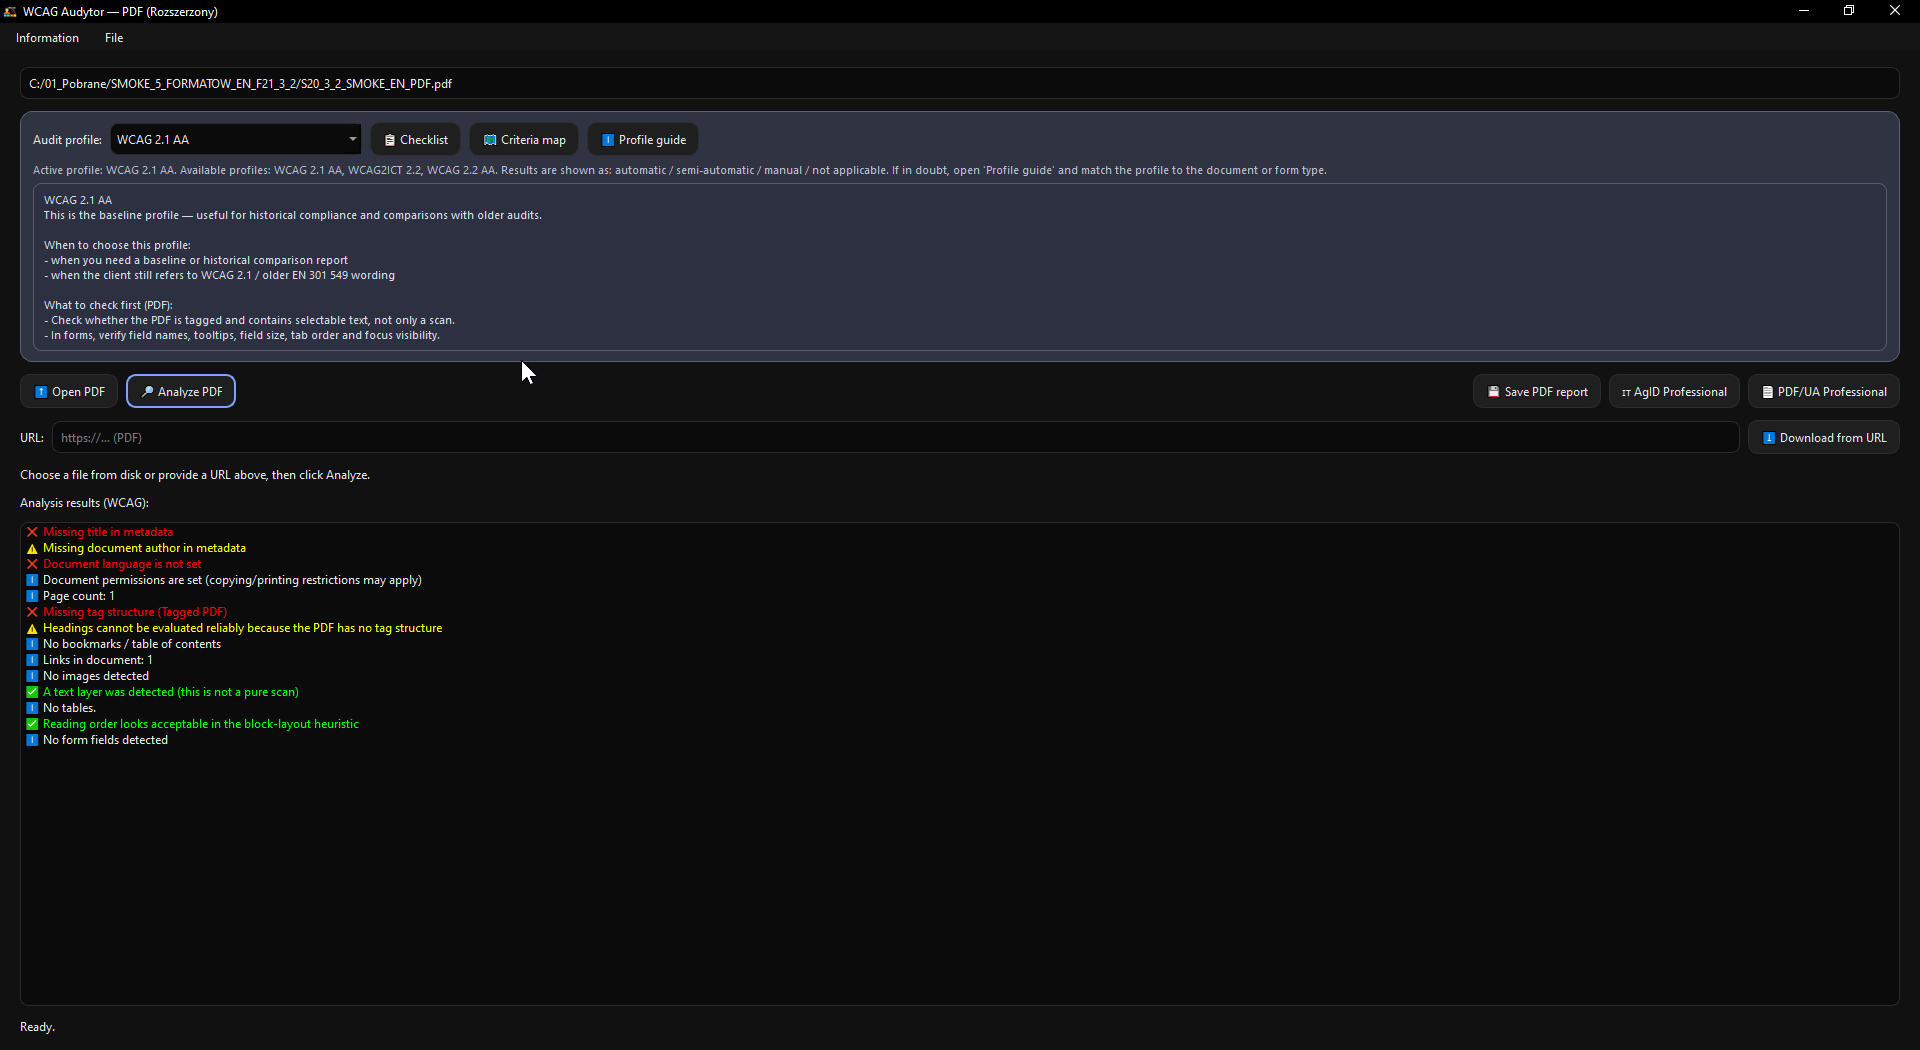Select 'Document language is not set' text
The image size is (1920, 1050).
pyautogui.click(x=122, y=564)
